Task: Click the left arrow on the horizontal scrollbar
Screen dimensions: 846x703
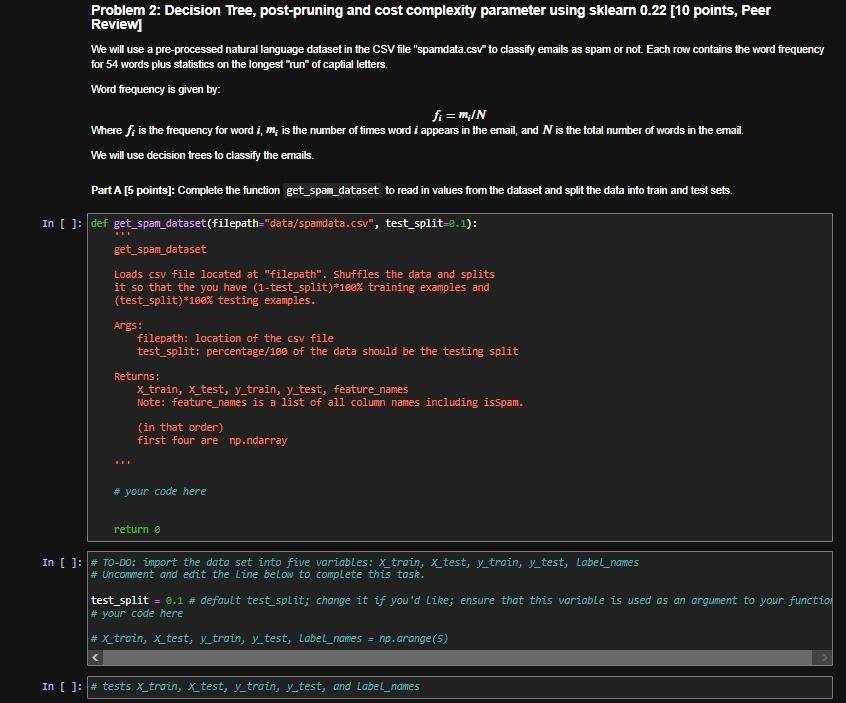Action: click(x=93, y=658)
